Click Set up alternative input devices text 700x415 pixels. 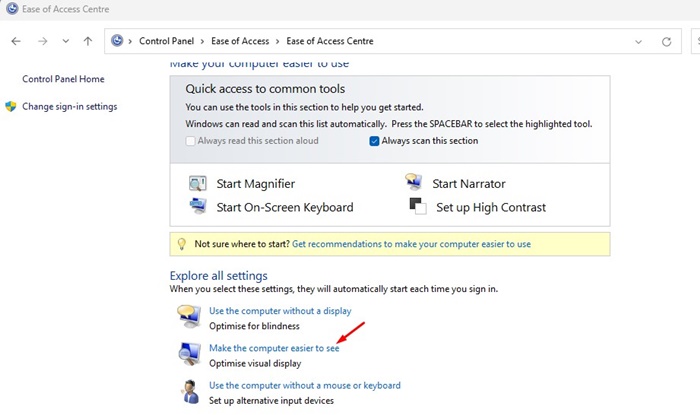click(271, 401)
